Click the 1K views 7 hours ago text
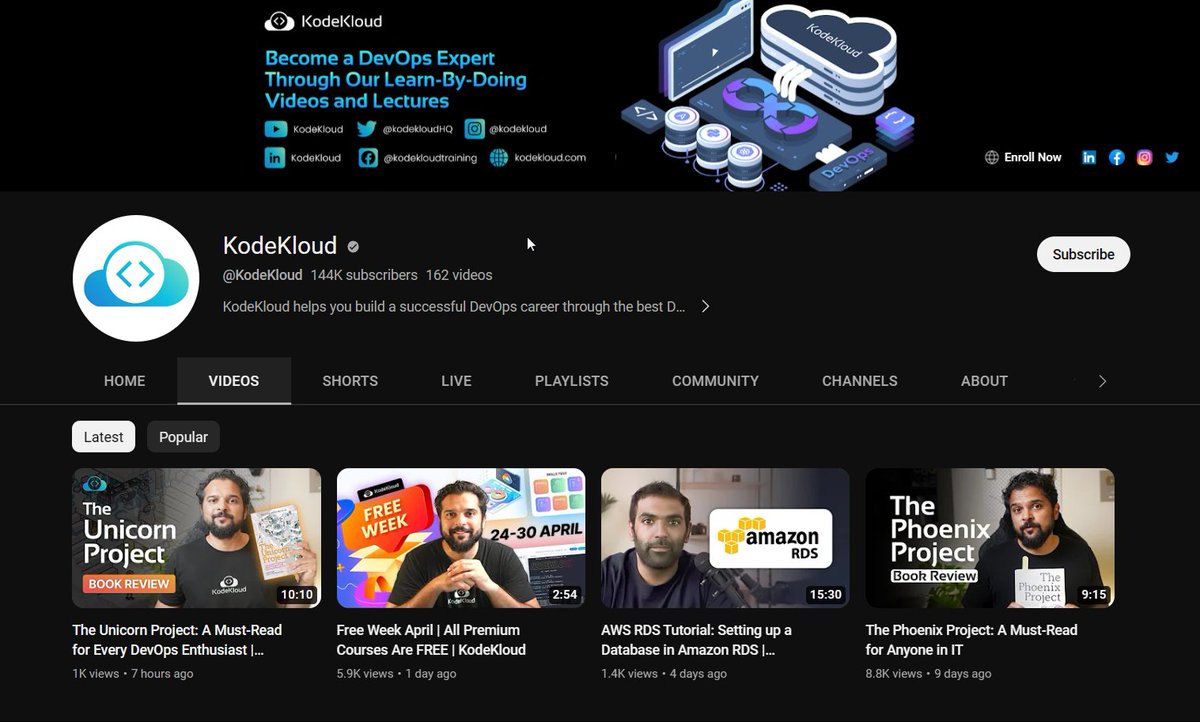This screenshot has height=722, width=1200. 133,674
